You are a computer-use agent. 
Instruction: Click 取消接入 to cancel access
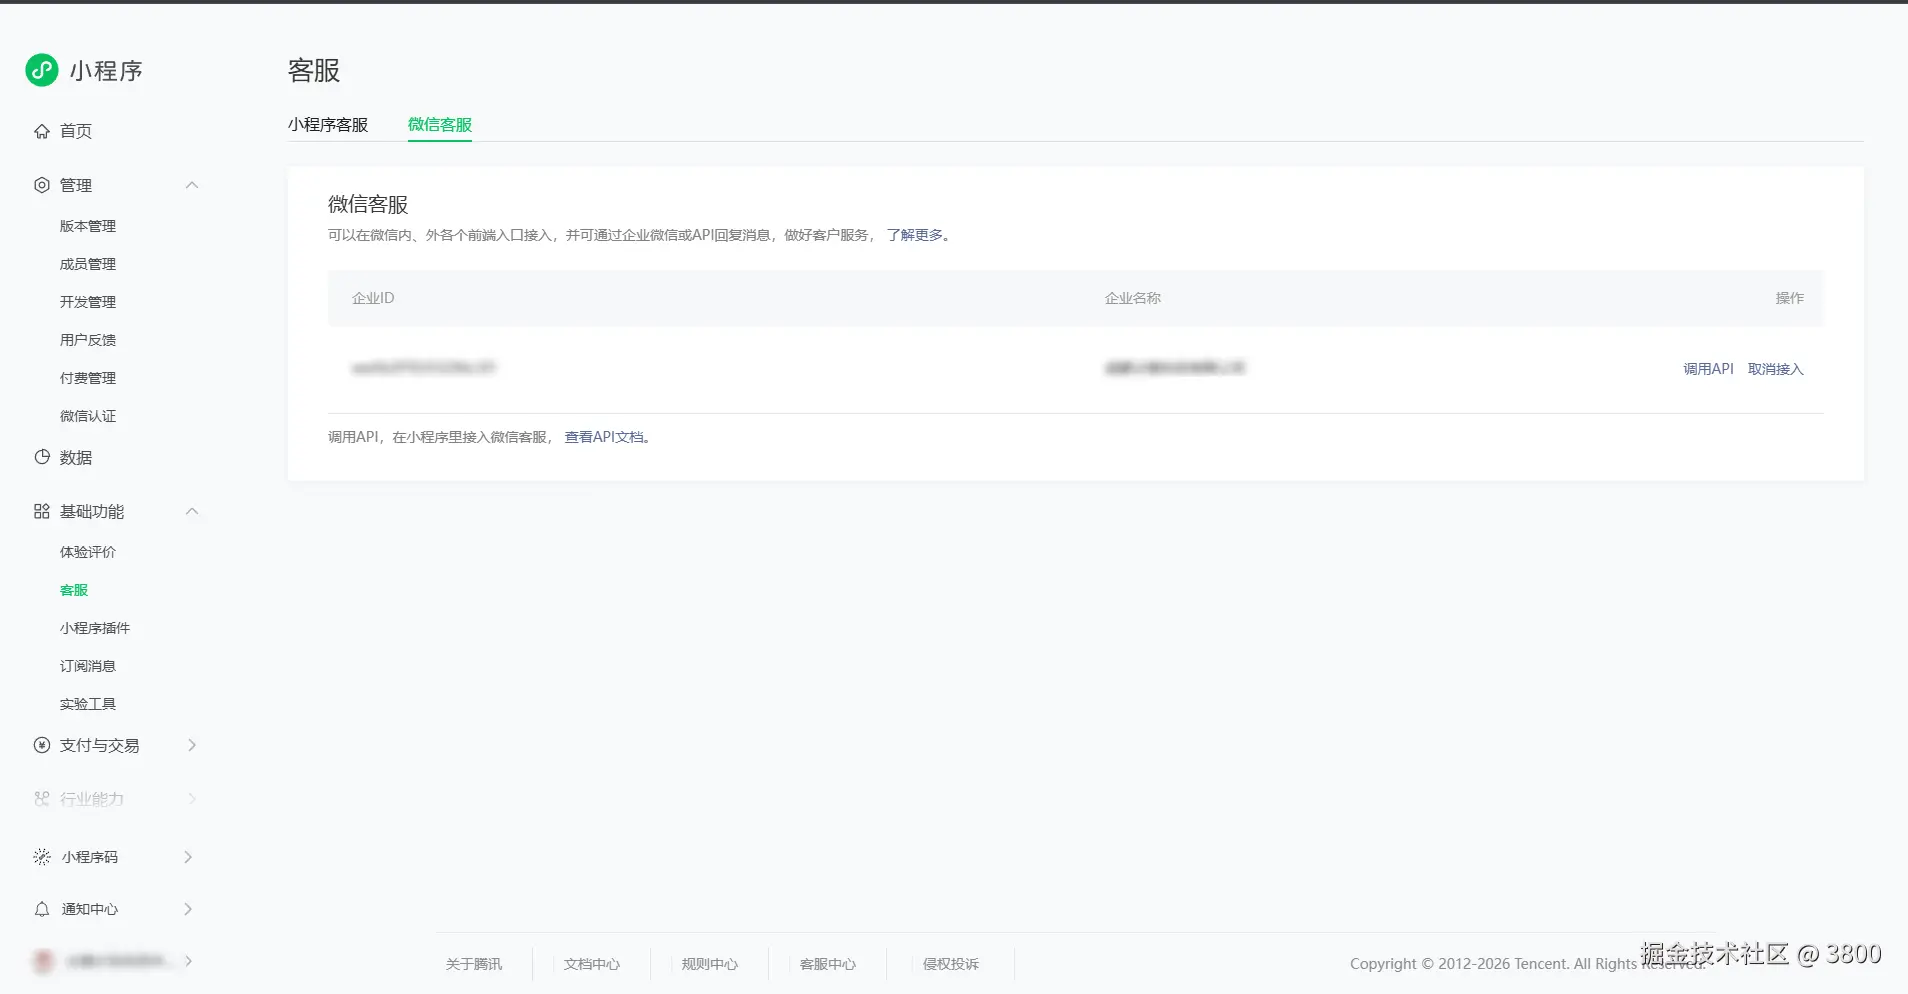1776,369
